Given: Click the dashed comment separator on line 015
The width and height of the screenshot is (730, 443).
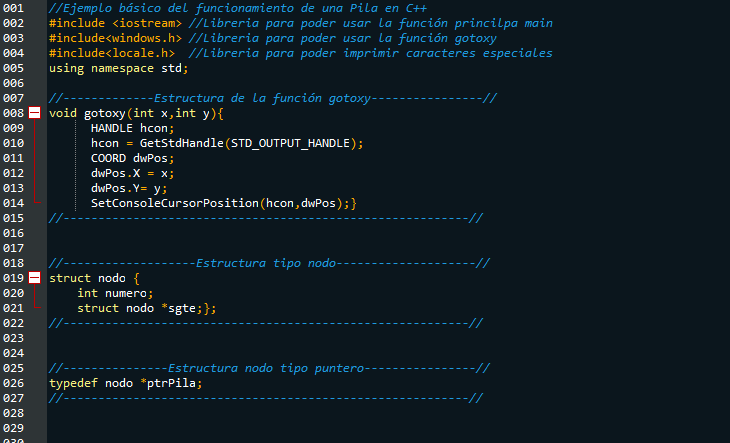Looking at the screenshot, I should pyautogui.click(x=265, y=218).
